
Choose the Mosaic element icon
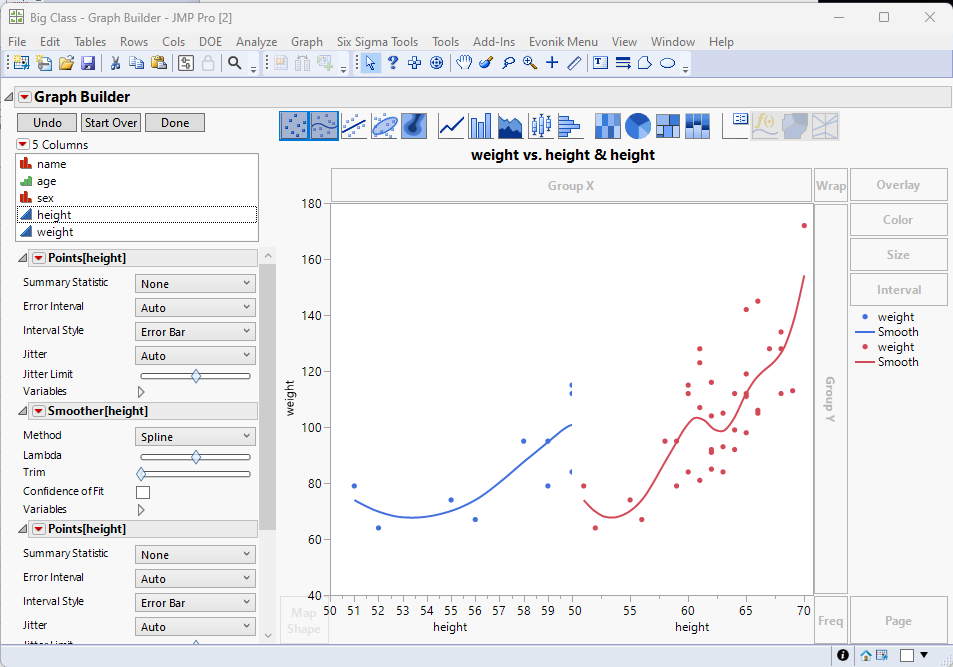pos(697,126)
